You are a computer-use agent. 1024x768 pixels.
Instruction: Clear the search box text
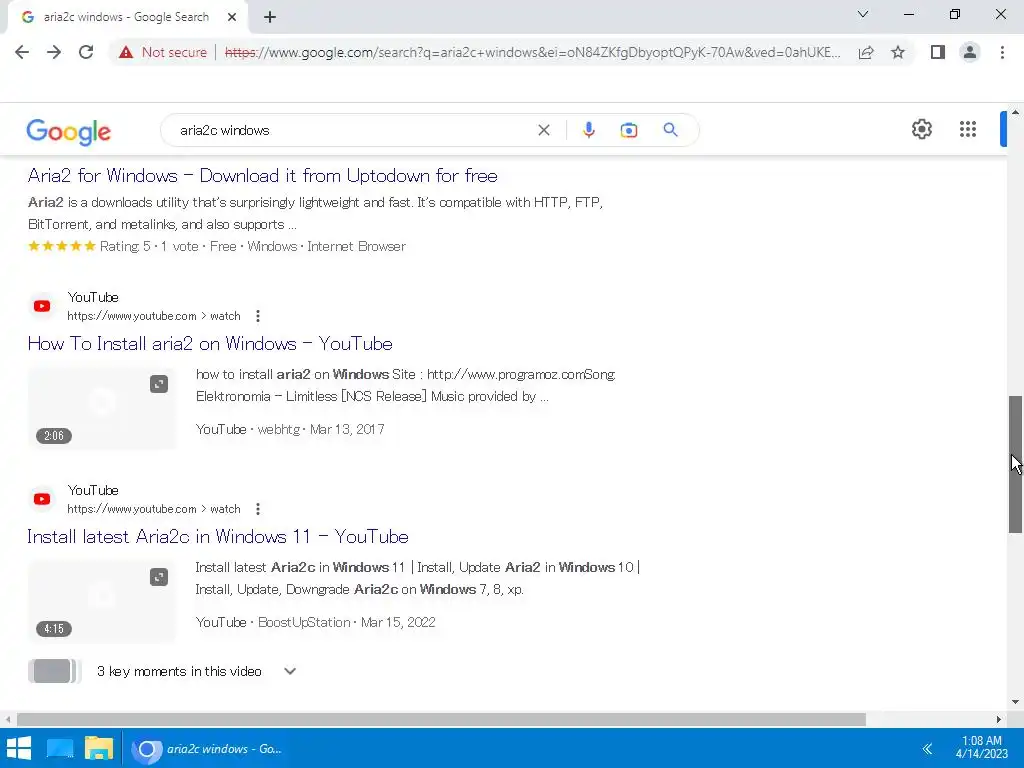543,130
